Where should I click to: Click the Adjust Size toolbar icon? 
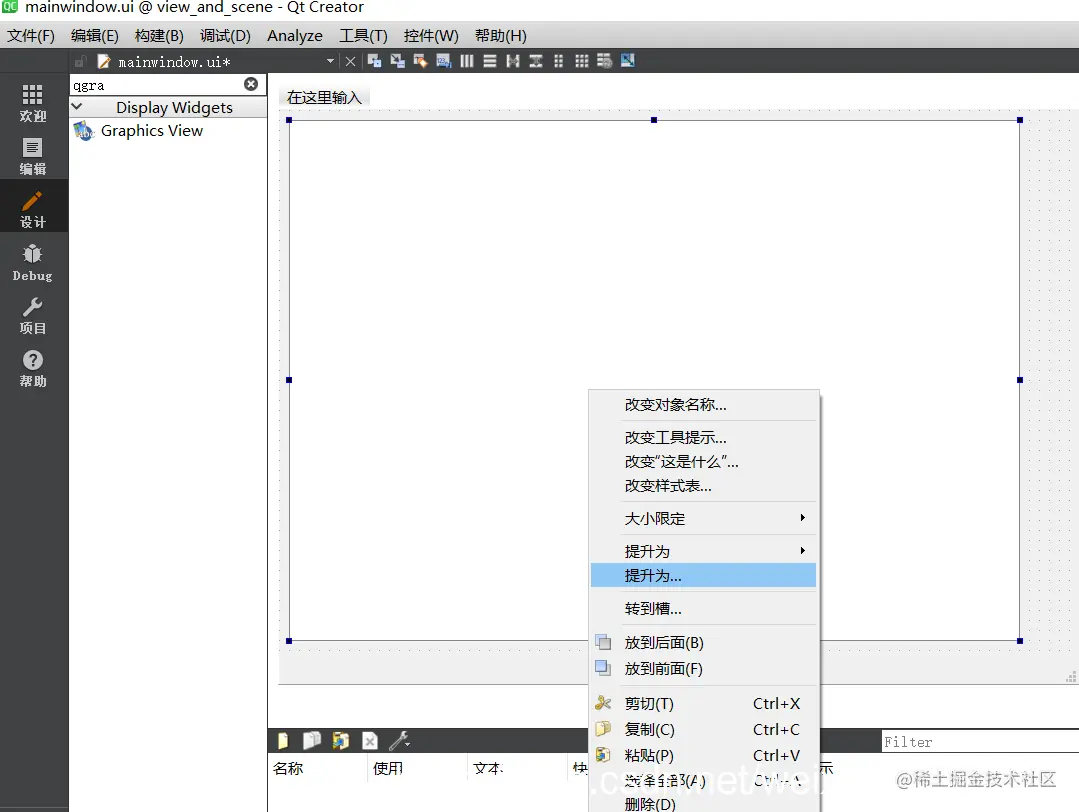pos(628,61)
